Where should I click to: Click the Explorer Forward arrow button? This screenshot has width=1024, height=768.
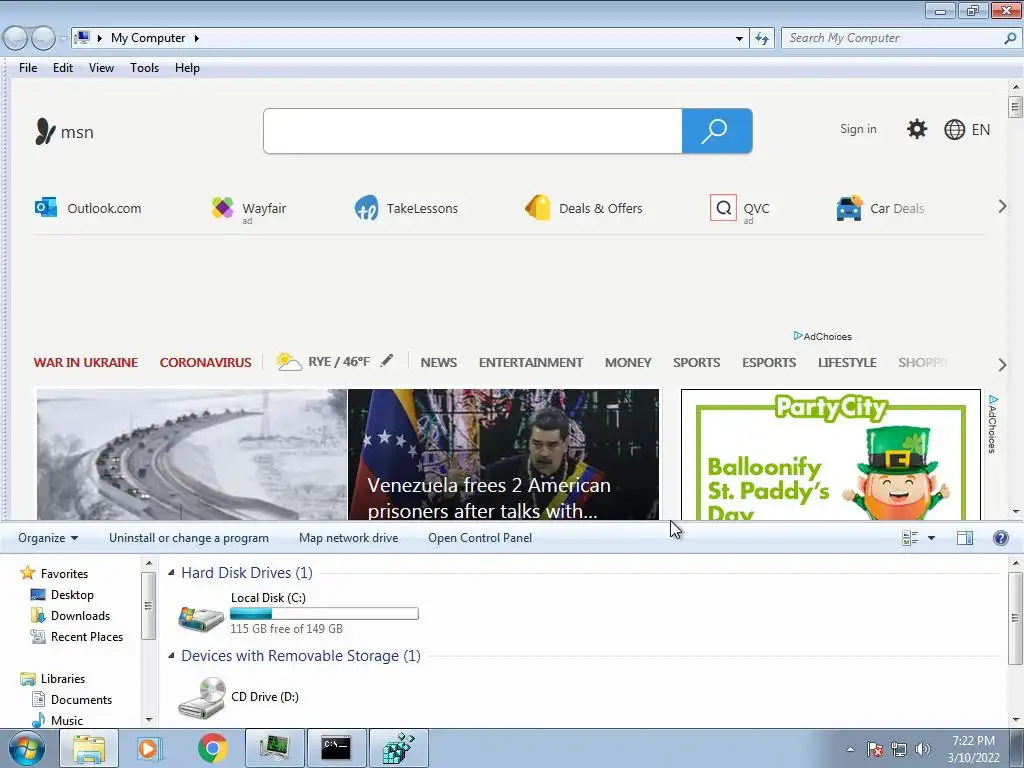[43, 38]
